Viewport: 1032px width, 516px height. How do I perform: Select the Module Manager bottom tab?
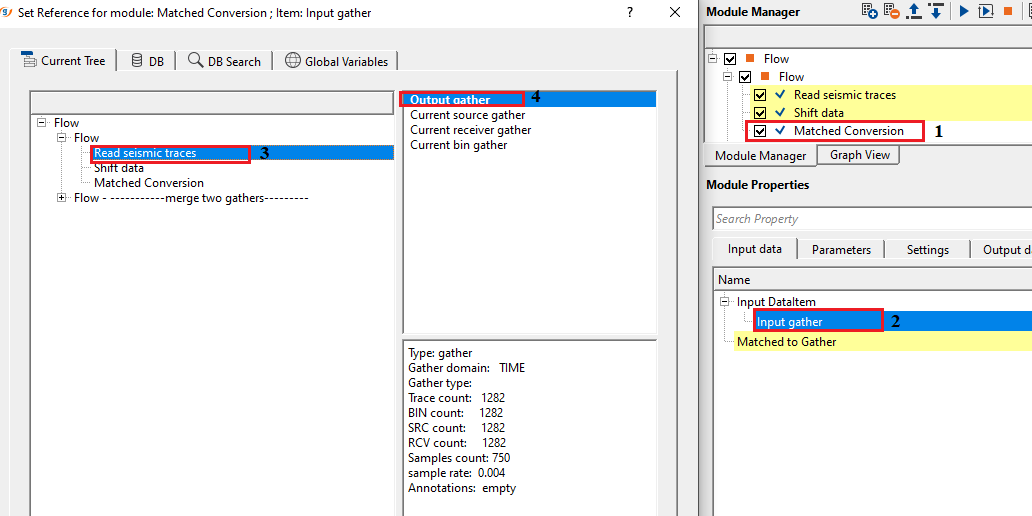point(760,155)
